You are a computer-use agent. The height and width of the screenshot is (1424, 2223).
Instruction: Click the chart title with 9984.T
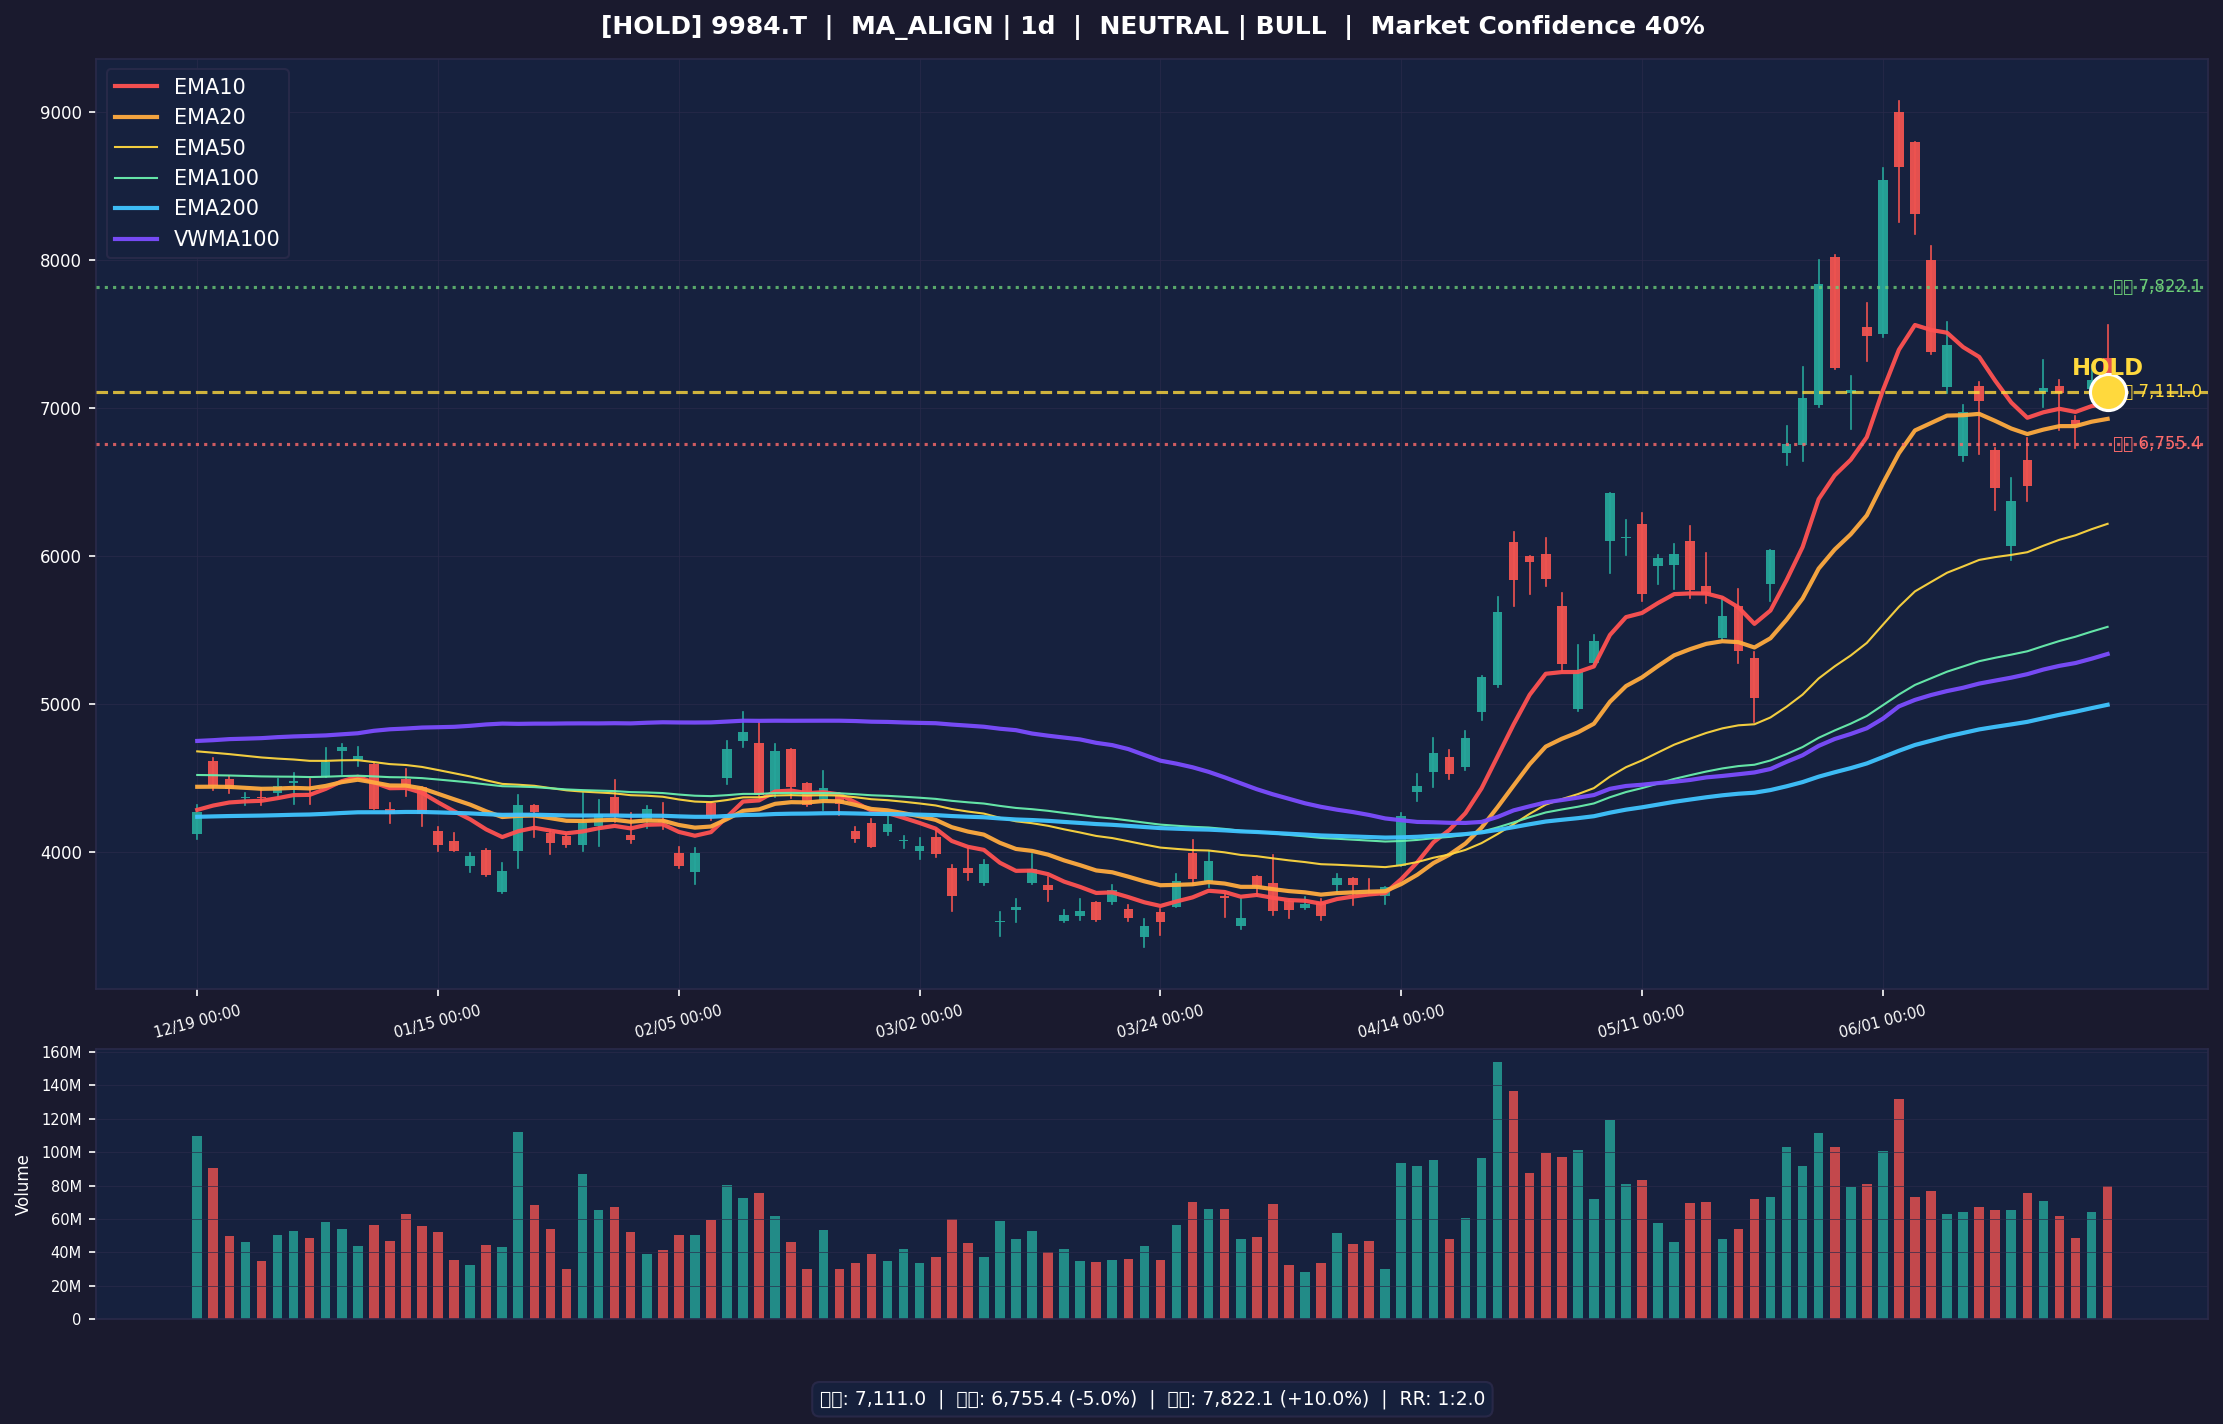(1152, 26)
